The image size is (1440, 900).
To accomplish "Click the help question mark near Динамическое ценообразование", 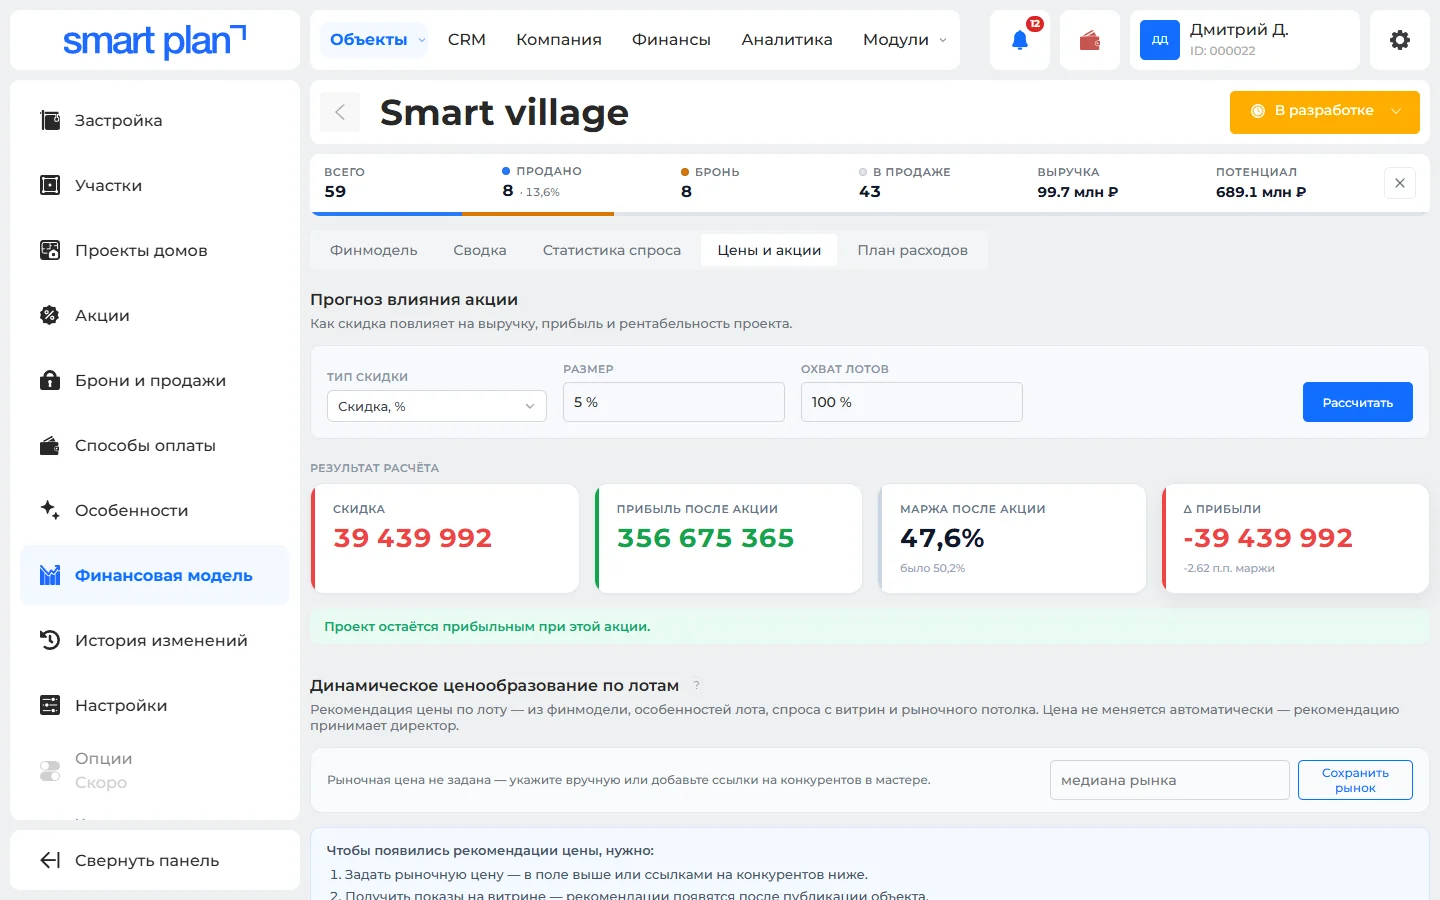I will point(696,685).
